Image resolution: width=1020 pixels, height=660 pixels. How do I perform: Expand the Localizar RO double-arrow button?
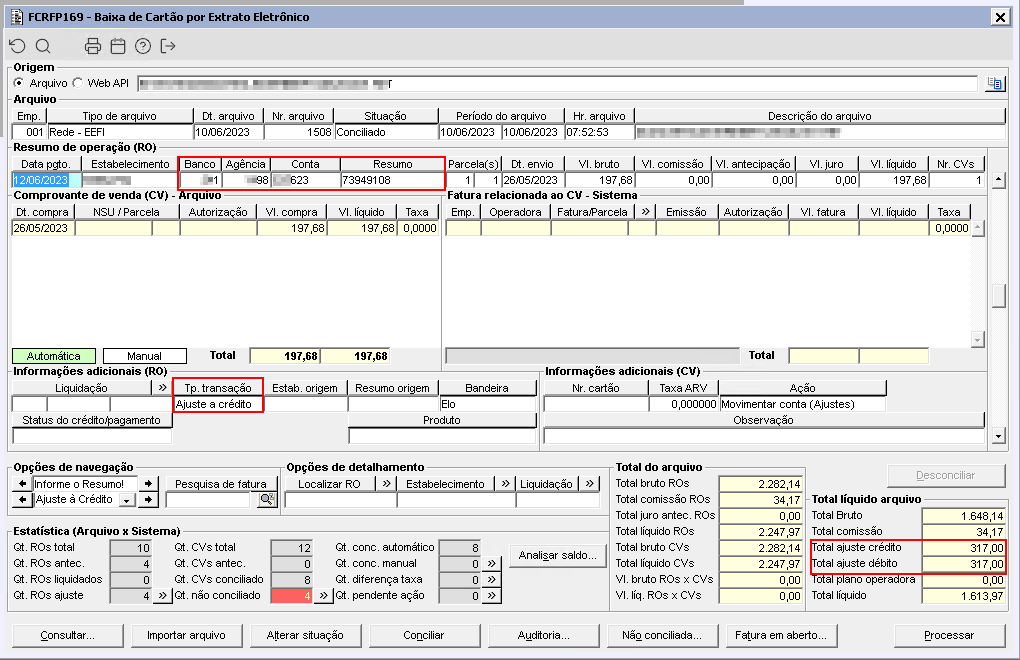tap(385, 484)
